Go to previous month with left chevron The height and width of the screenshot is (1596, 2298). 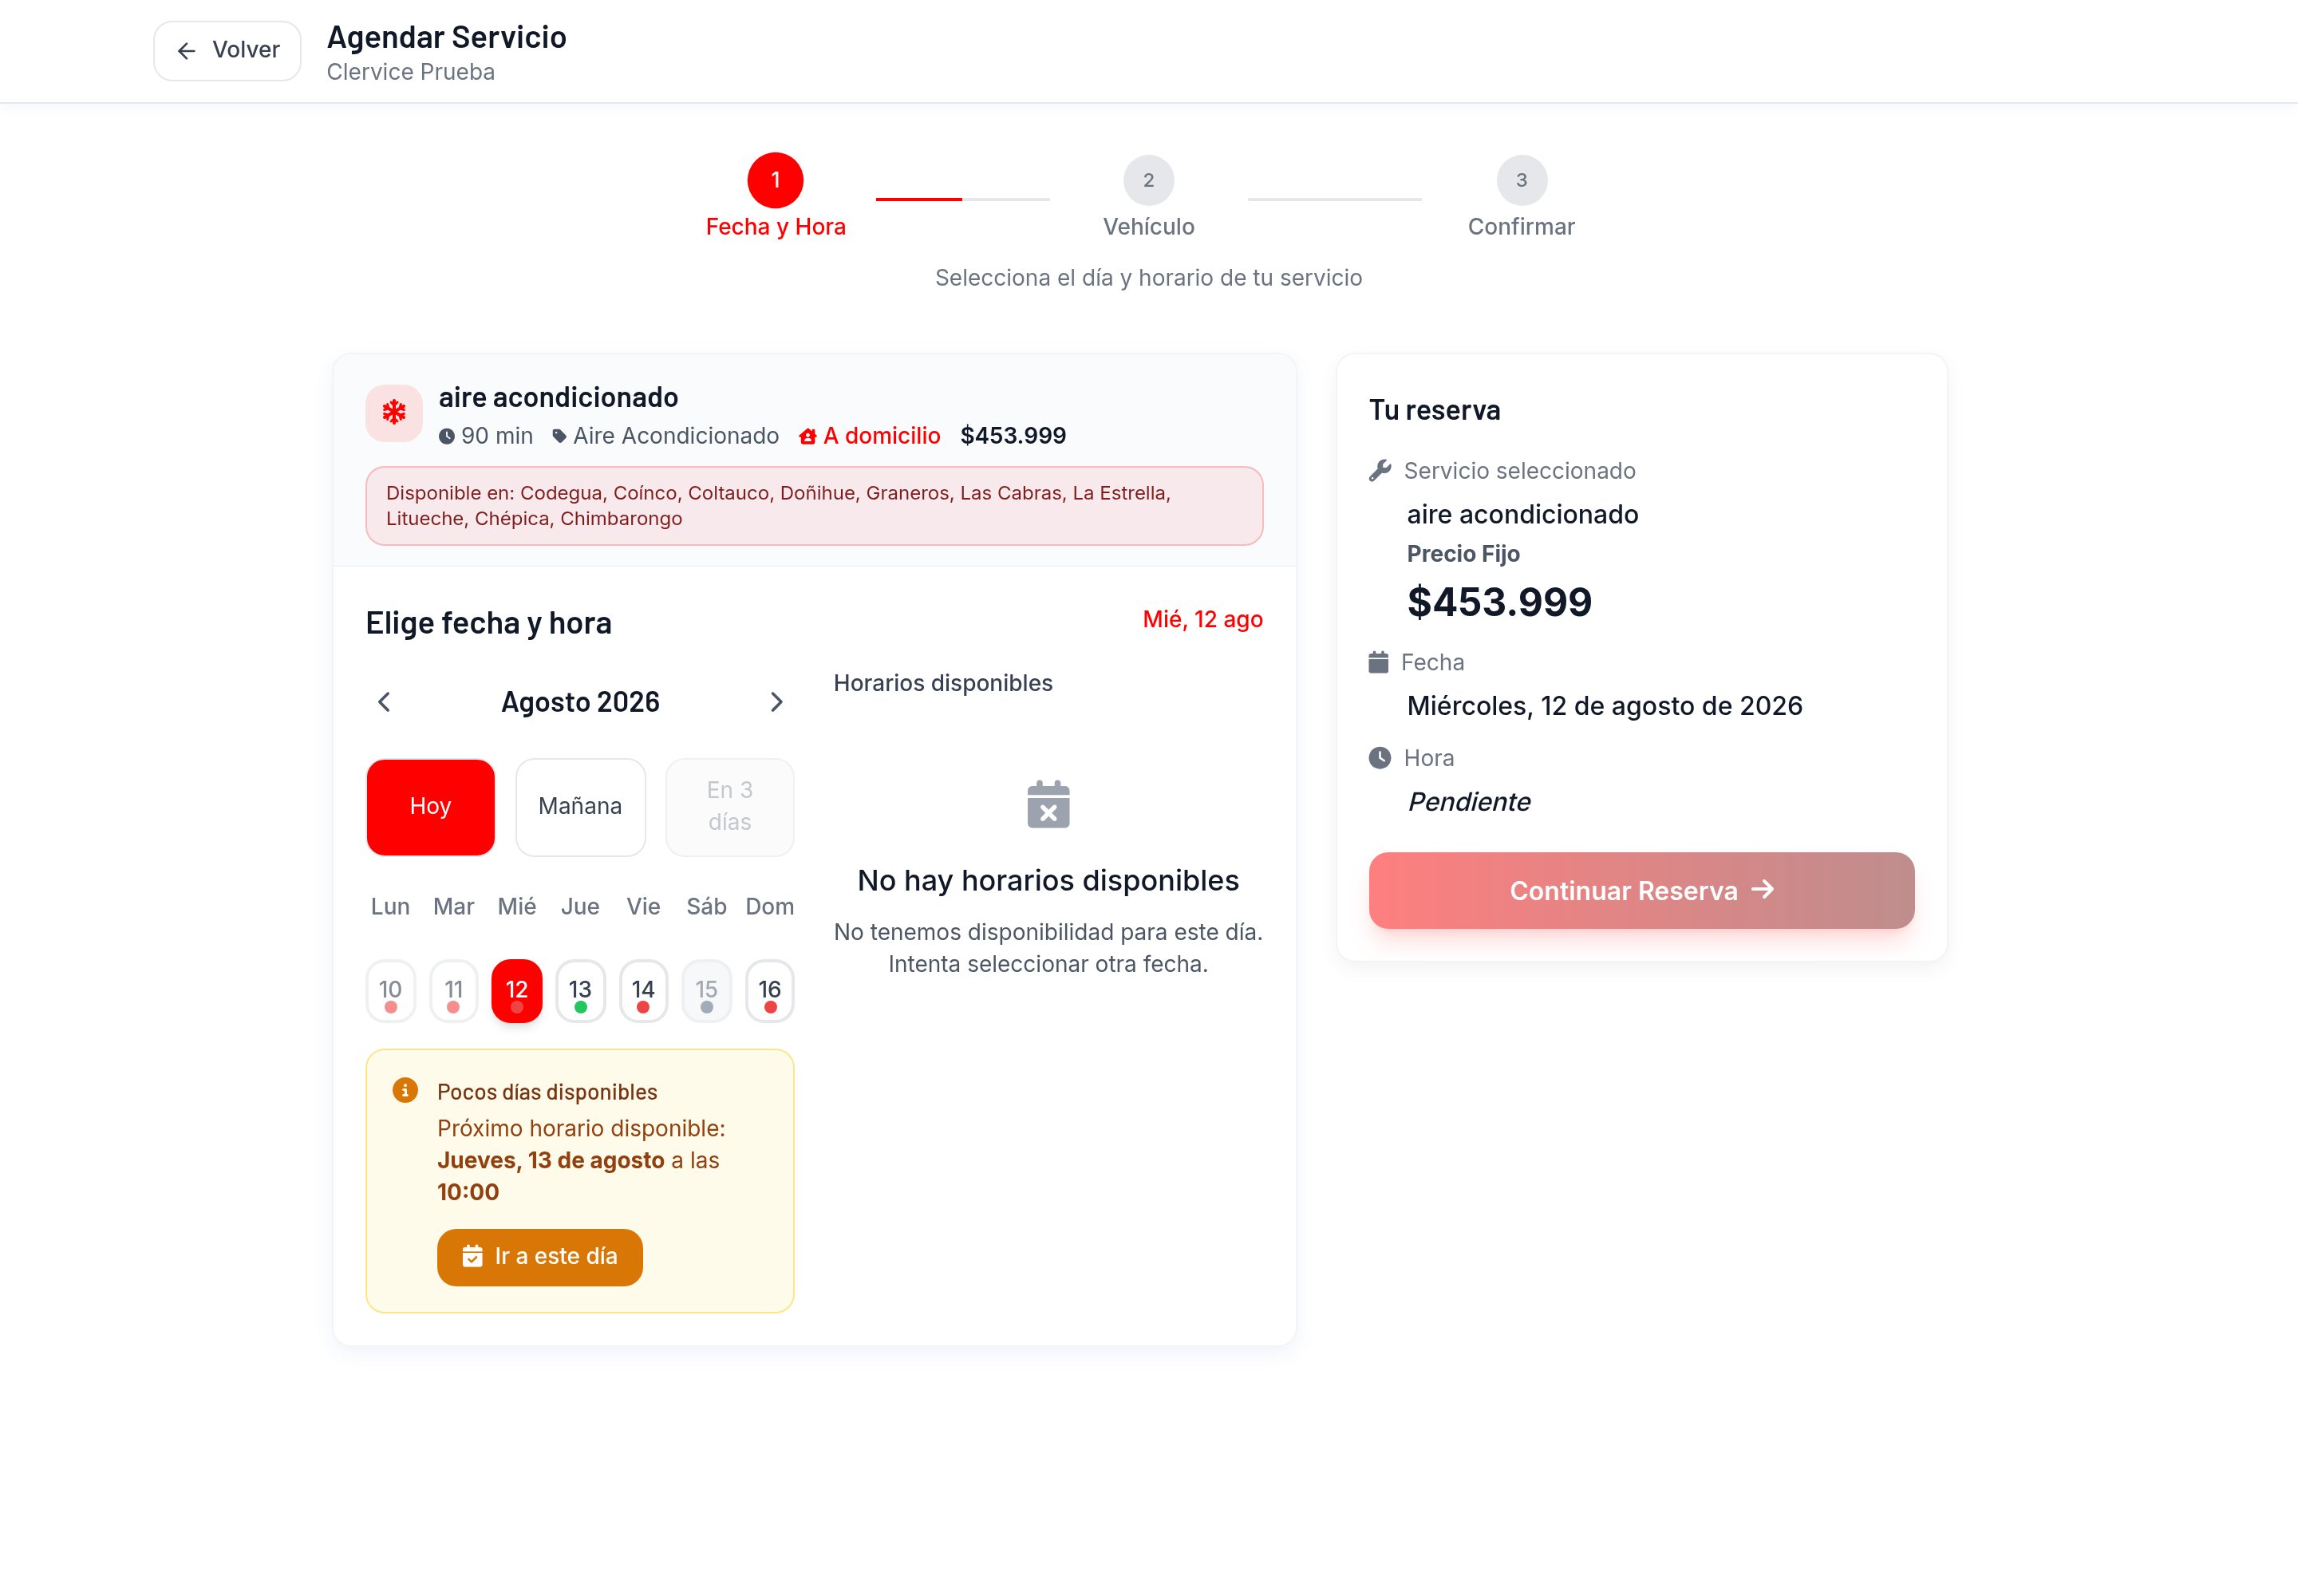coord(384,702)
